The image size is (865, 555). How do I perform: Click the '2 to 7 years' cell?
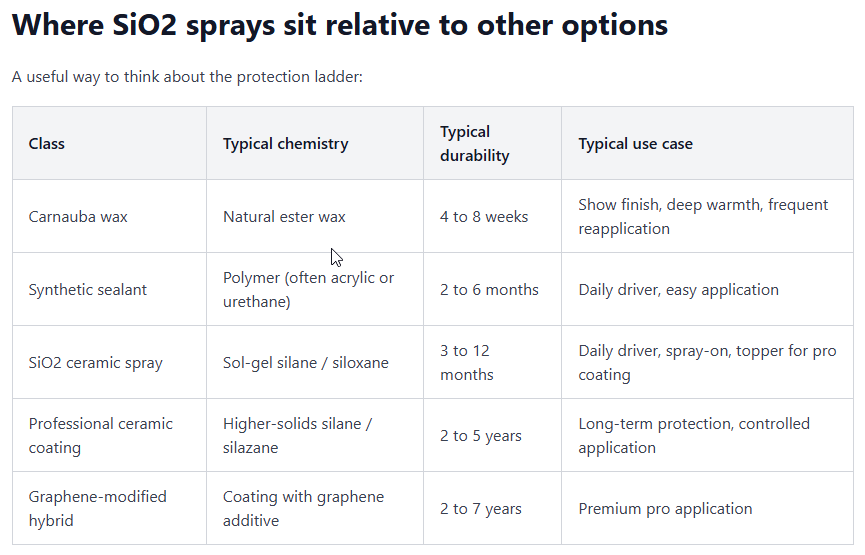(x=493, y=508)
